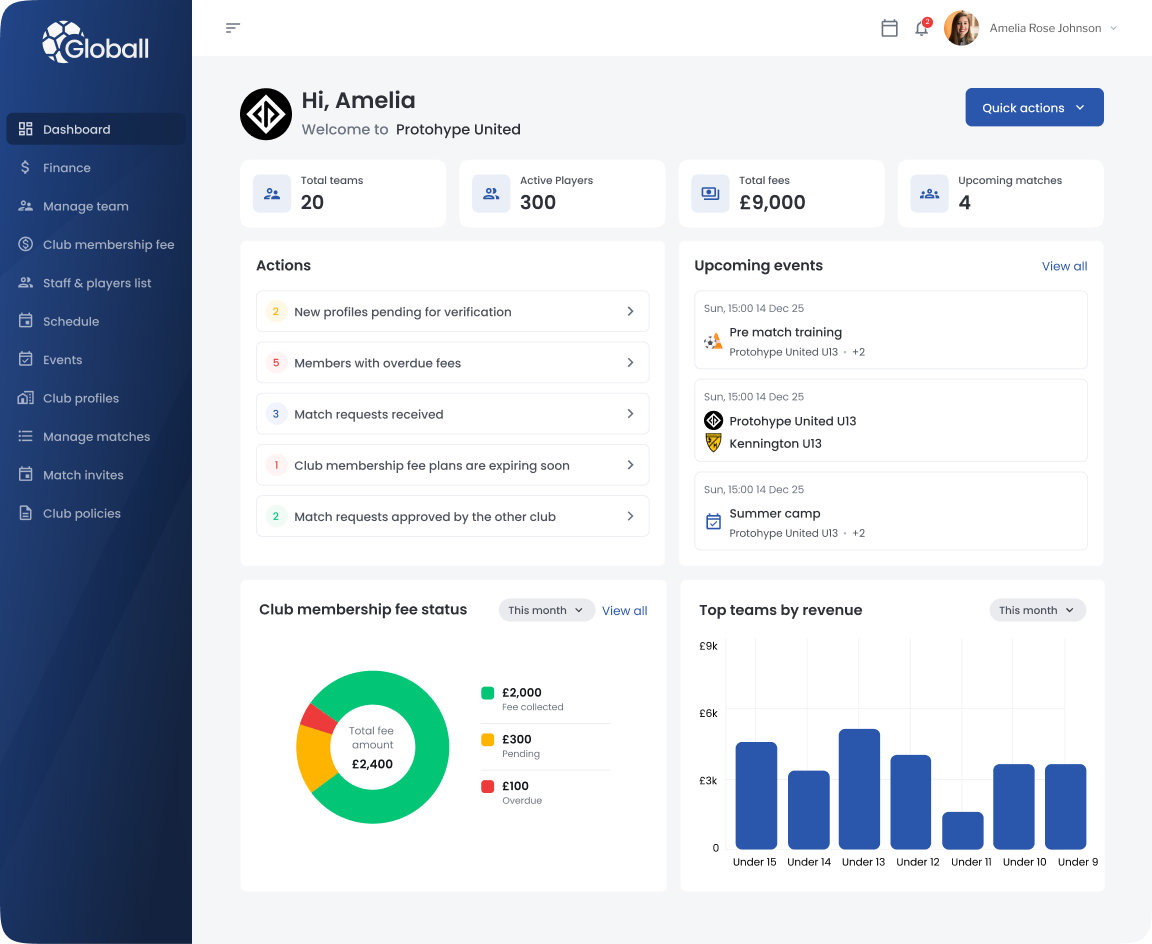Viewport: 1152px width, 944px height.
Task: Open the Summer camp event
Action: click(x=890, y=511)
